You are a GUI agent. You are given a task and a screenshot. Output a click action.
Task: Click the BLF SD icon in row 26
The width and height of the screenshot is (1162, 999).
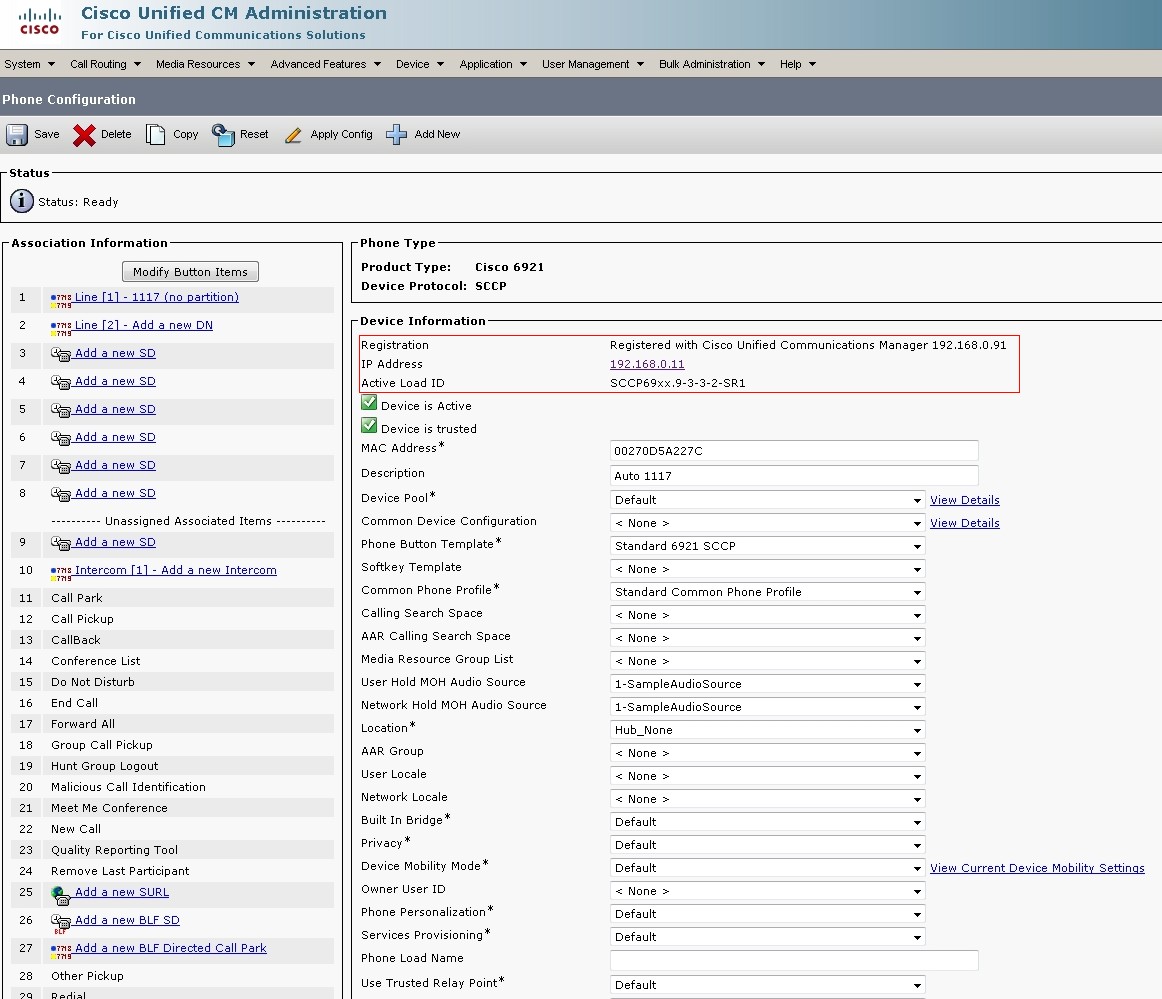61,923
